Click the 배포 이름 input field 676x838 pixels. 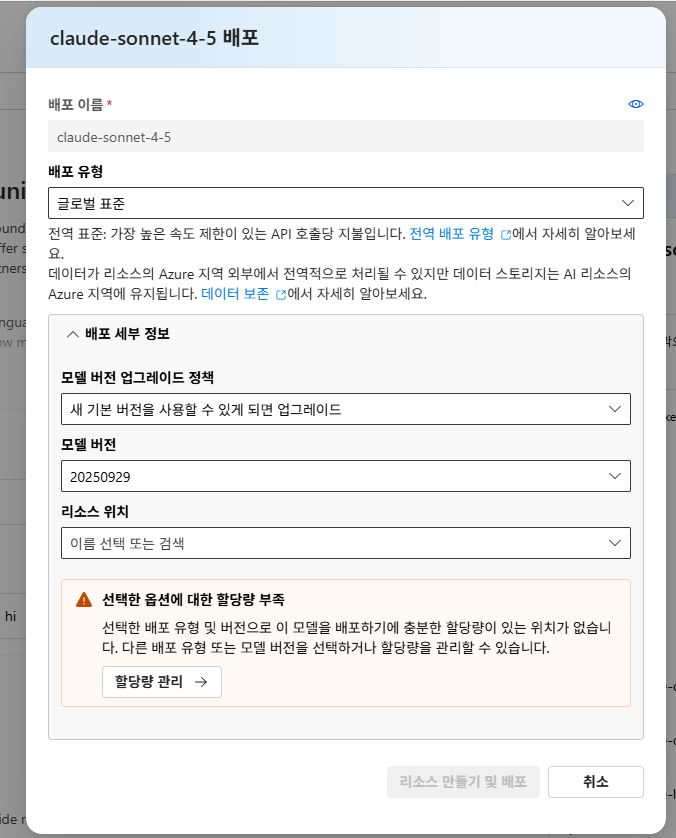click(x=346, y=136)
